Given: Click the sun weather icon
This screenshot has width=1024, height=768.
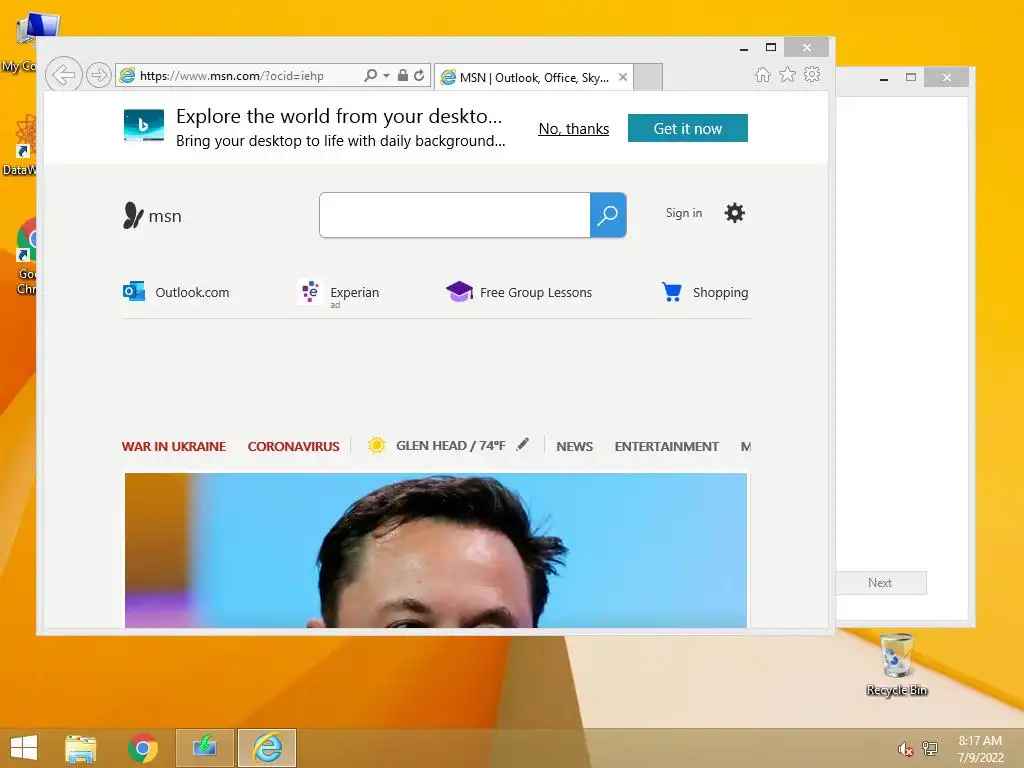Looking at the screenshot, I should [x=376, y=445].
